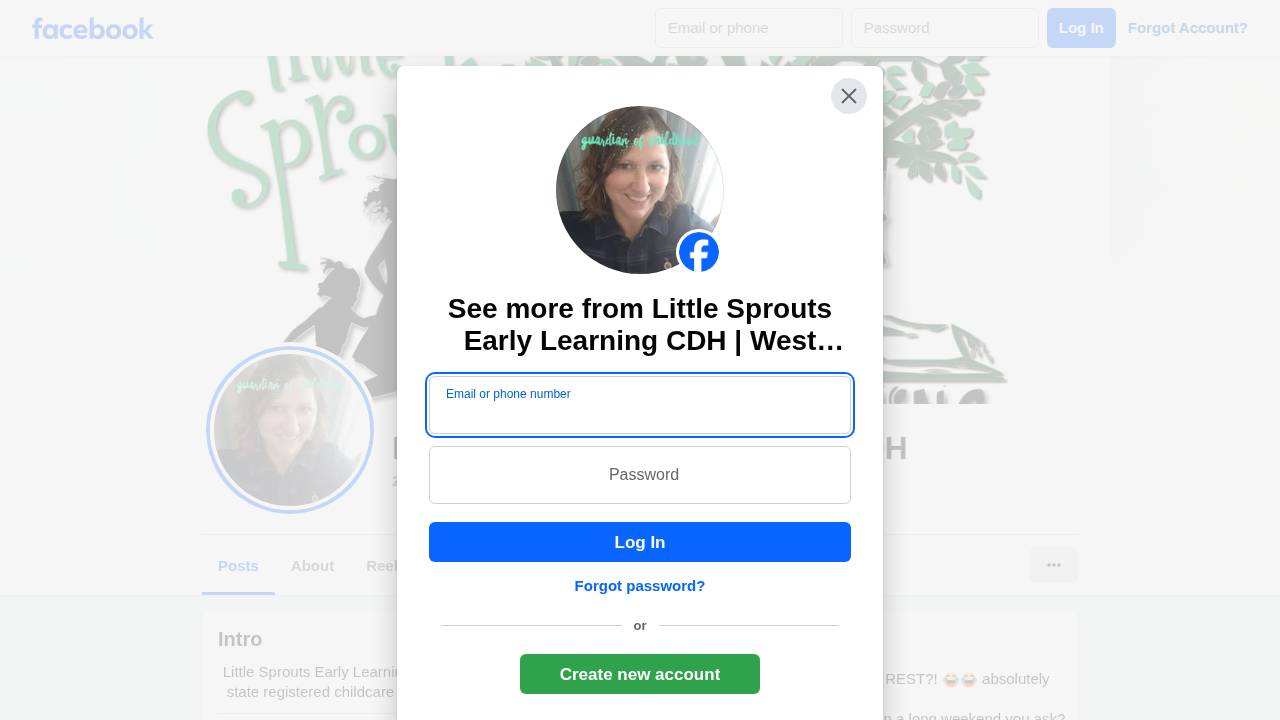Click header Email or phone input

749,28
